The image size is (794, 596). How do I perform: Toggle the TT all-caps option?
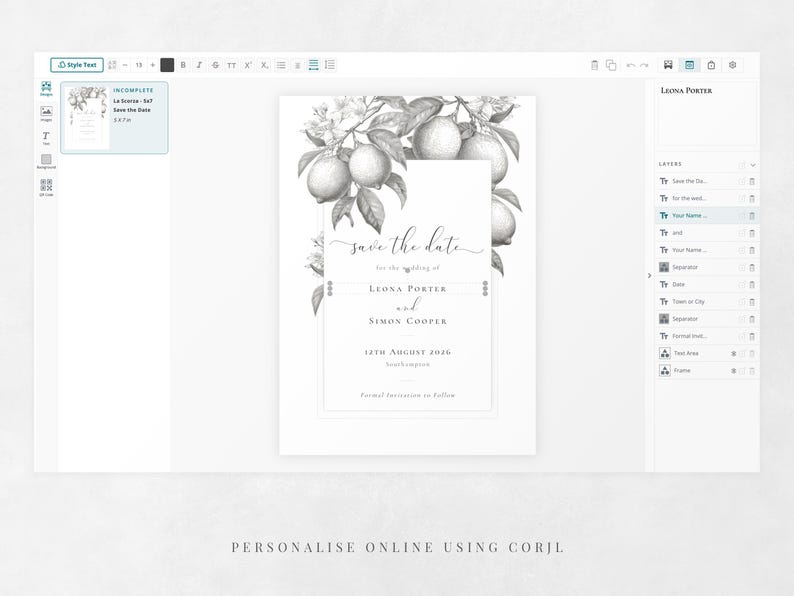[x=231, y=65]
